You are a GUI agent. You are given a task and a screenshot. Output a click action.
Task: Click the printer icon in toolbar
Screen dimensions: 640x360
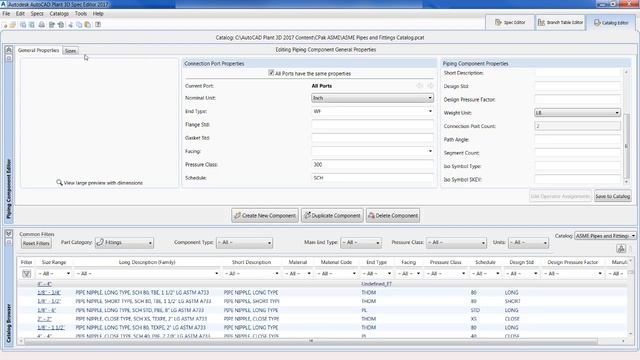click(42, 25)
